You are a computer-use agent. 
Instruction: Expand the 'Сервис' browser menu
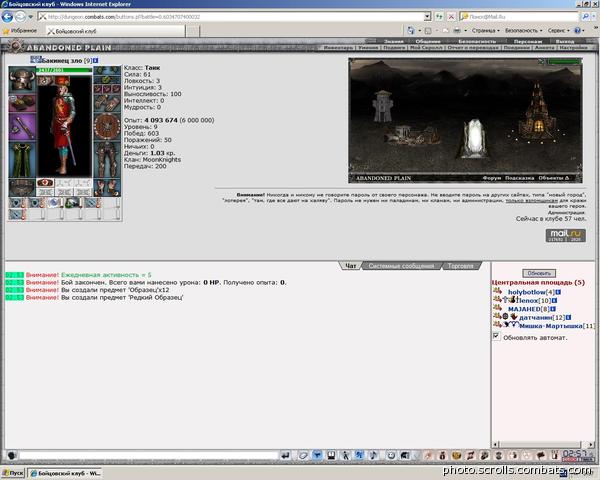pyautogui.click(x=559, y=30)
